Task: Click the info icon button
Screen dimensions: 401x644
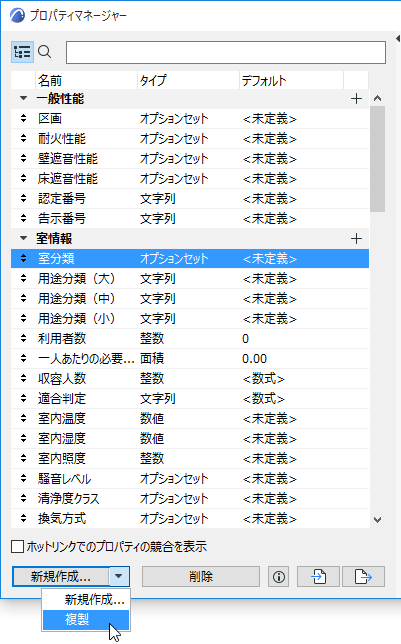Action: click(x=279, y=577)
